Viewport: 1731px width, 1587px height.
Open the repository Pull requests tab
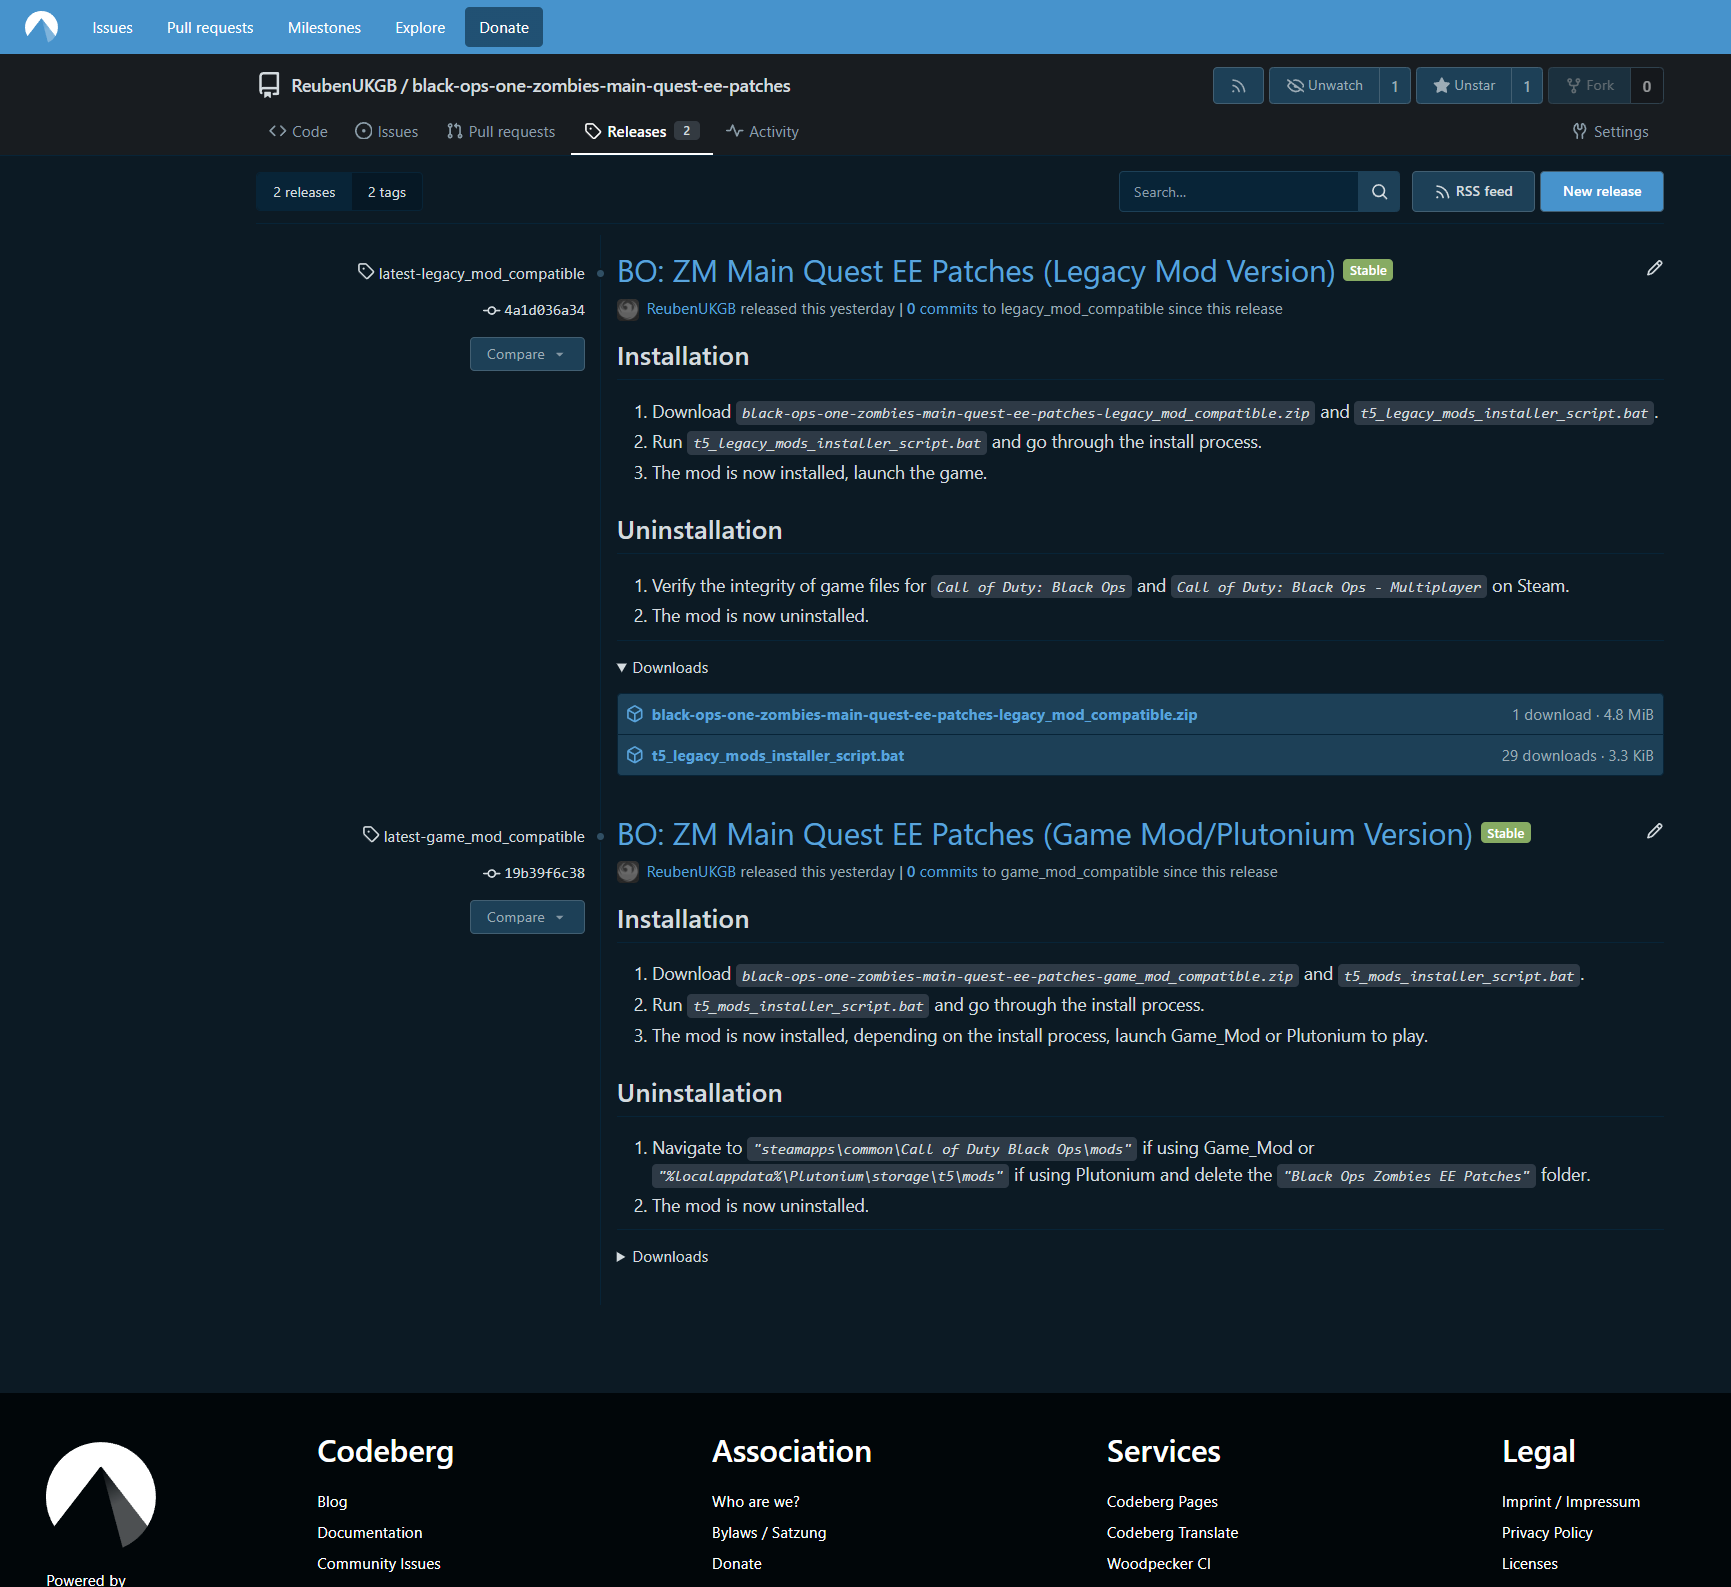coord(501,132)
